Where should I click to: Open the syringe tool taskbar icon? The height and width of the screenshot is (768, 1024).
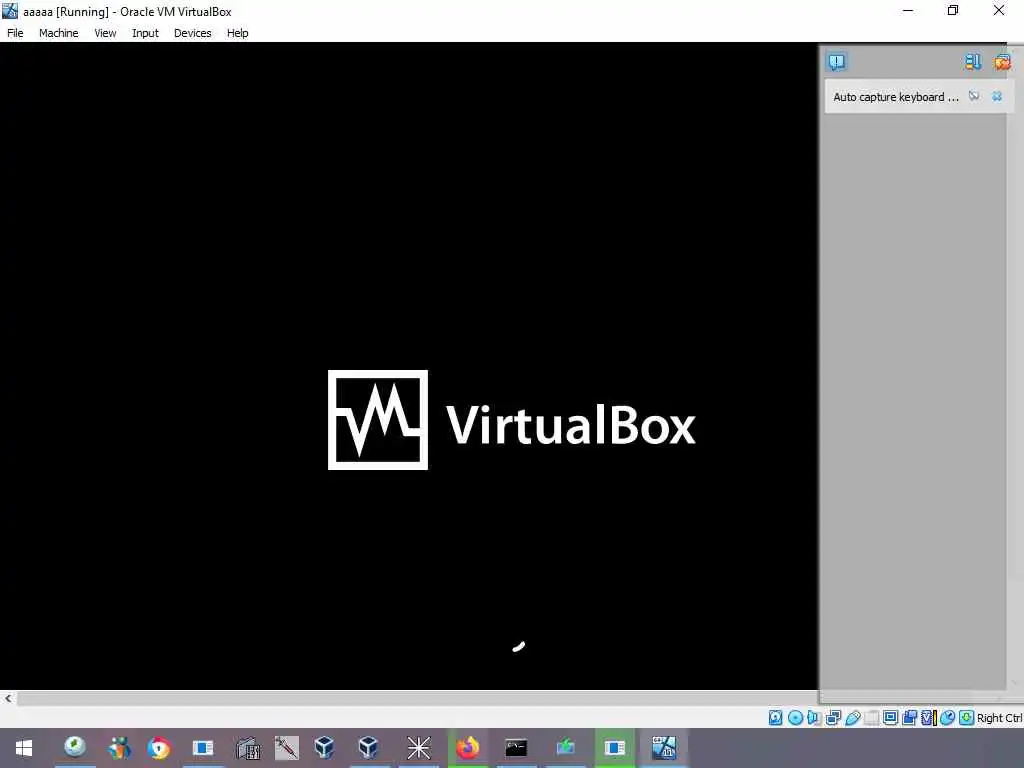coord(287,748)
